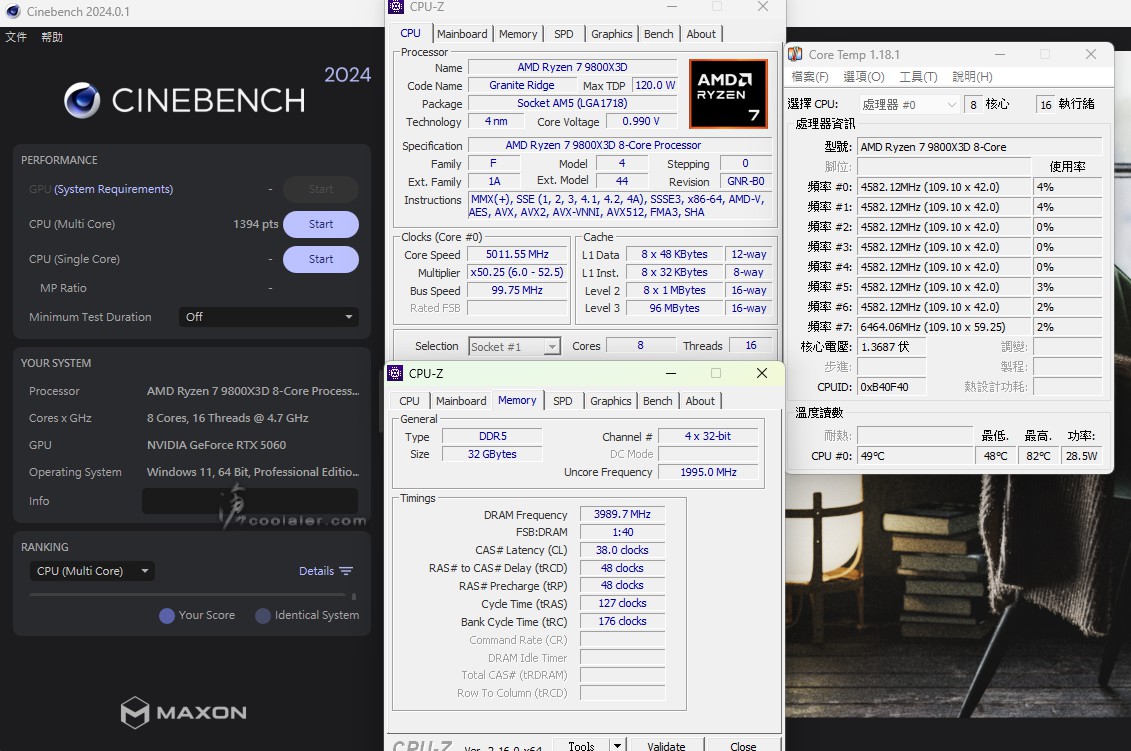The image size is (1131, 751).
Task: Click the Cinebench sphere logo
Action: 82,100
